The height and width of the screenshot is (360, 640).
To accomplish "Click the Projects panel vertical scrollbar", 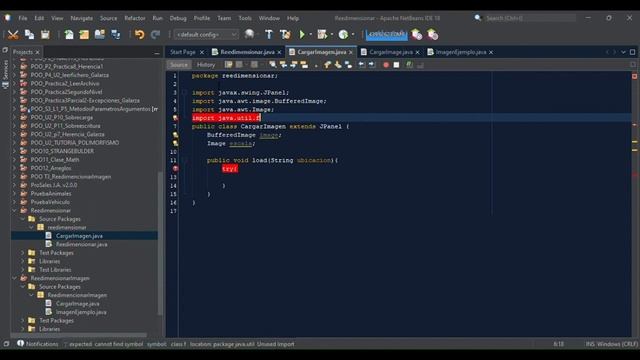I will [160, 243].
